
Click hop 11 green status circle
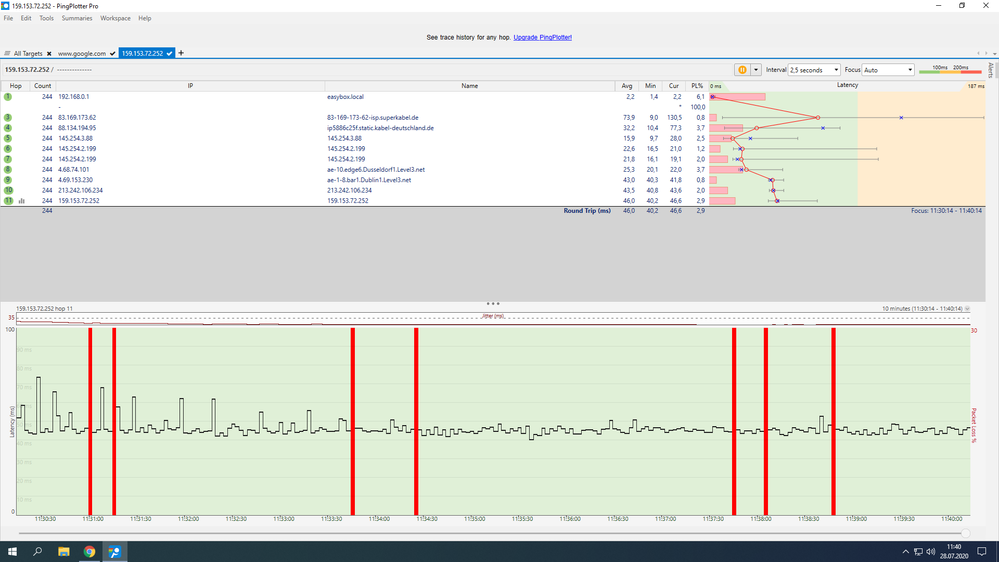(x=8, y=200)
